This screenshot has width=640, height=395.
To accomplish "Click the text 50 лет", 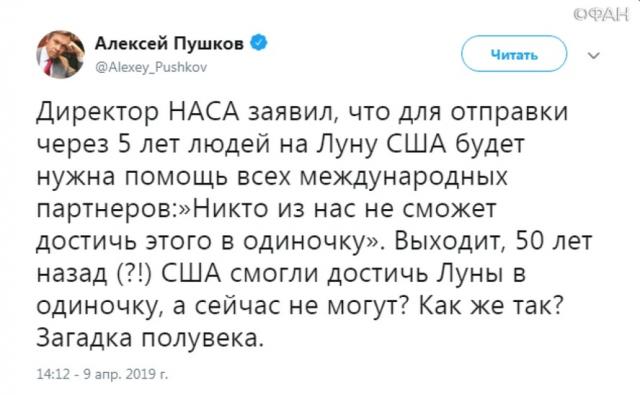I will click(x=554, y=242).
